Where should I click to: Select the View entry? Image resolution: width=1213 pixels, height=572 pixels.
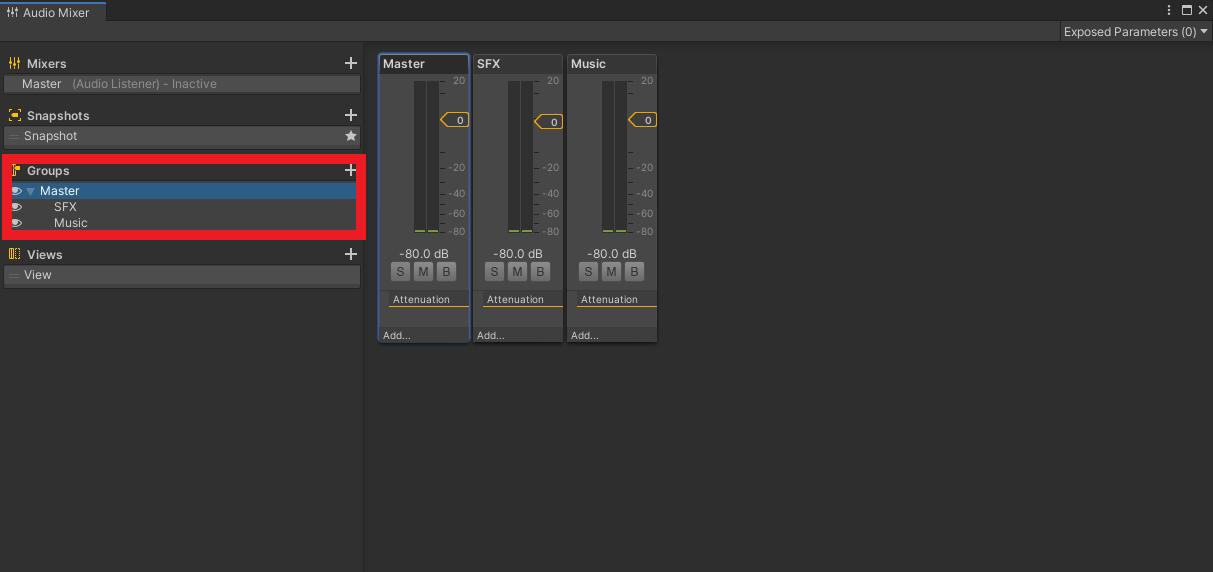coord(182,275)
